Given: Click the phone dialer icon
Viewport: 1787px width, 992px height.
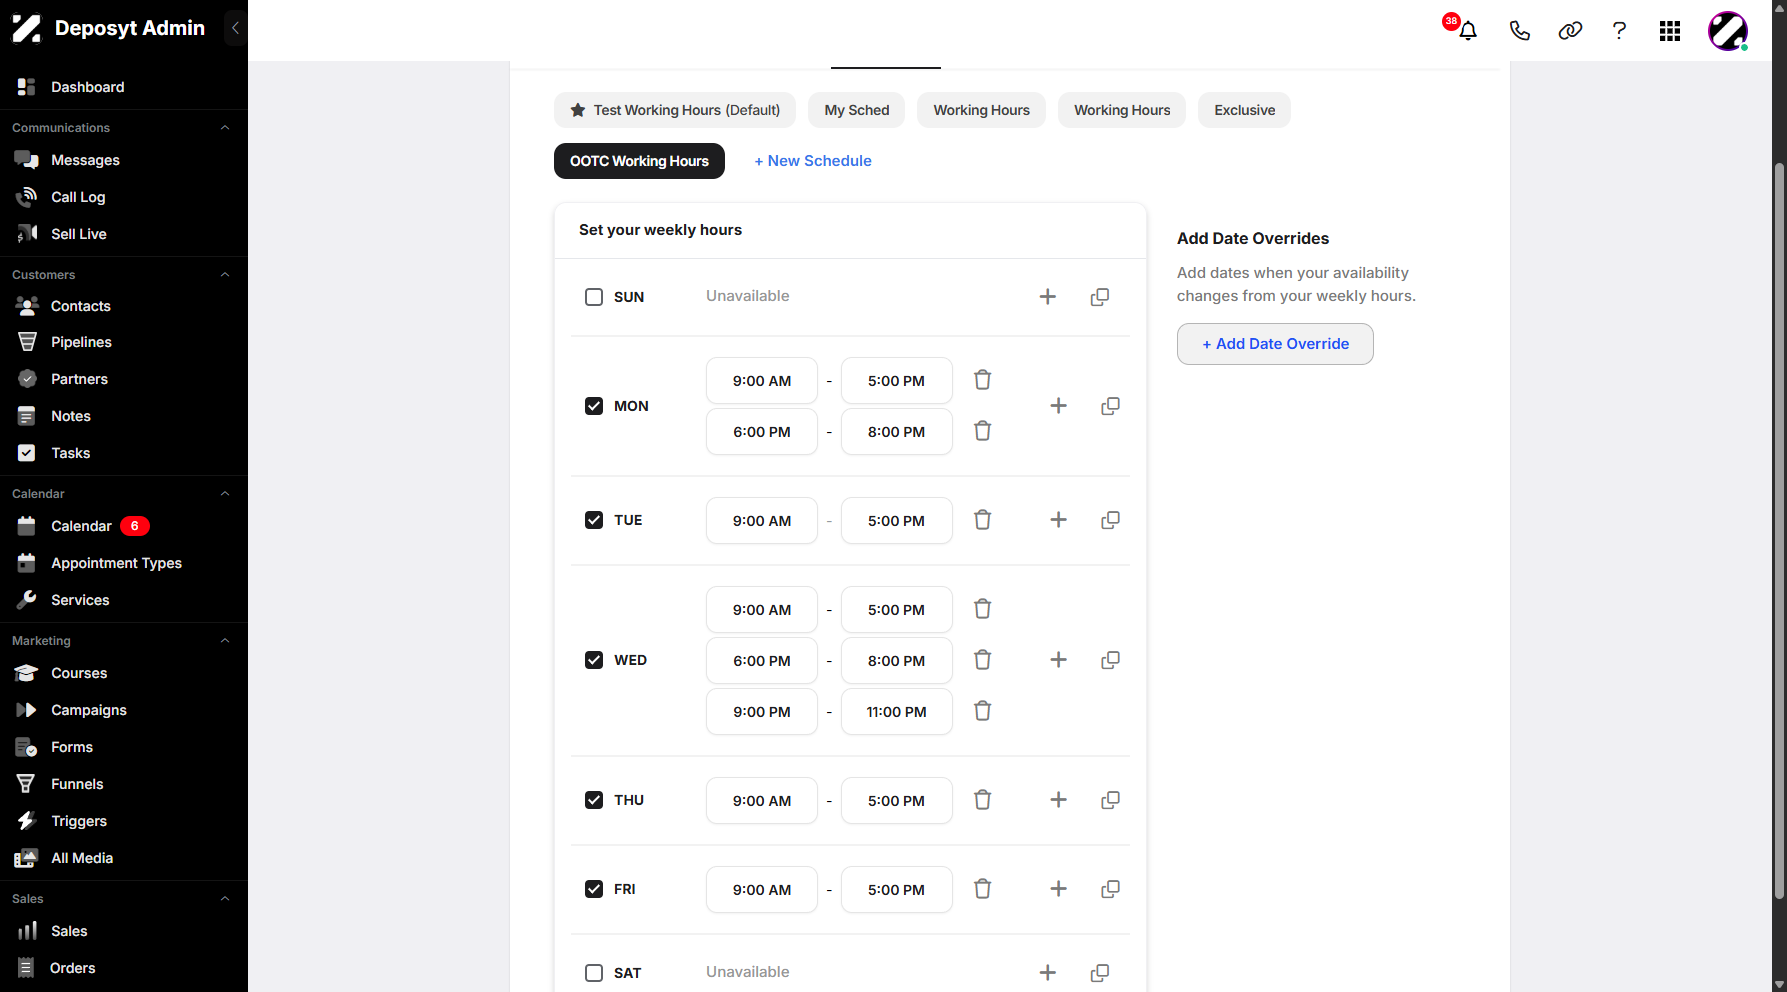Looking at the screenshot, I should 1519,31.
